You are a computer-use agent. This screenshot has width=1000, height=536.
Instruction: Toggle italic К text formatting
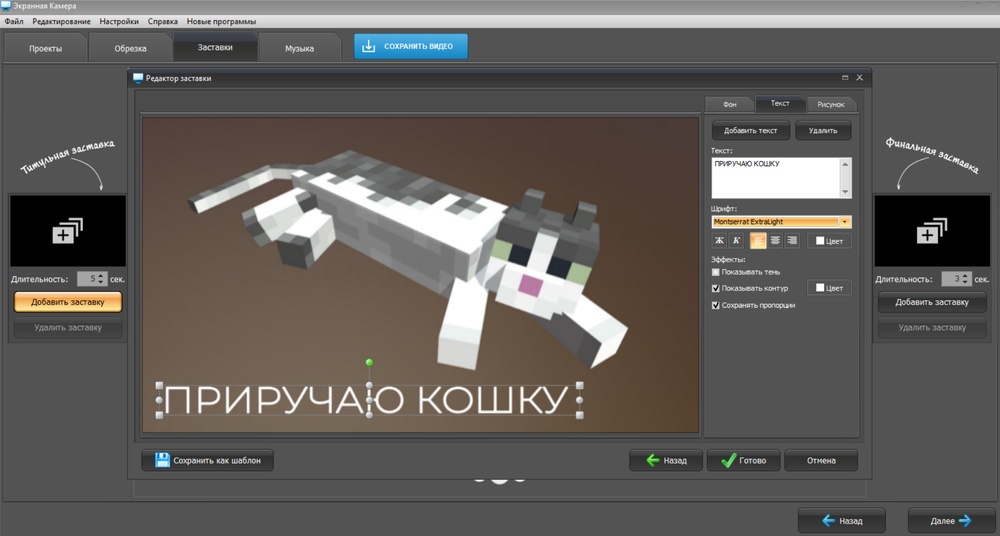tap(736, 241)
